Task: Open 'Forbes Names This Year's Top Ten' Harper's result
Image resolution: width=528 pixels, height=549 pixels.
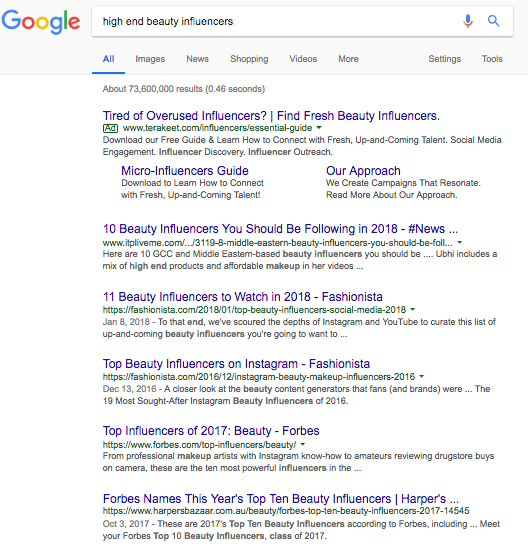Action: coord(281,499)
